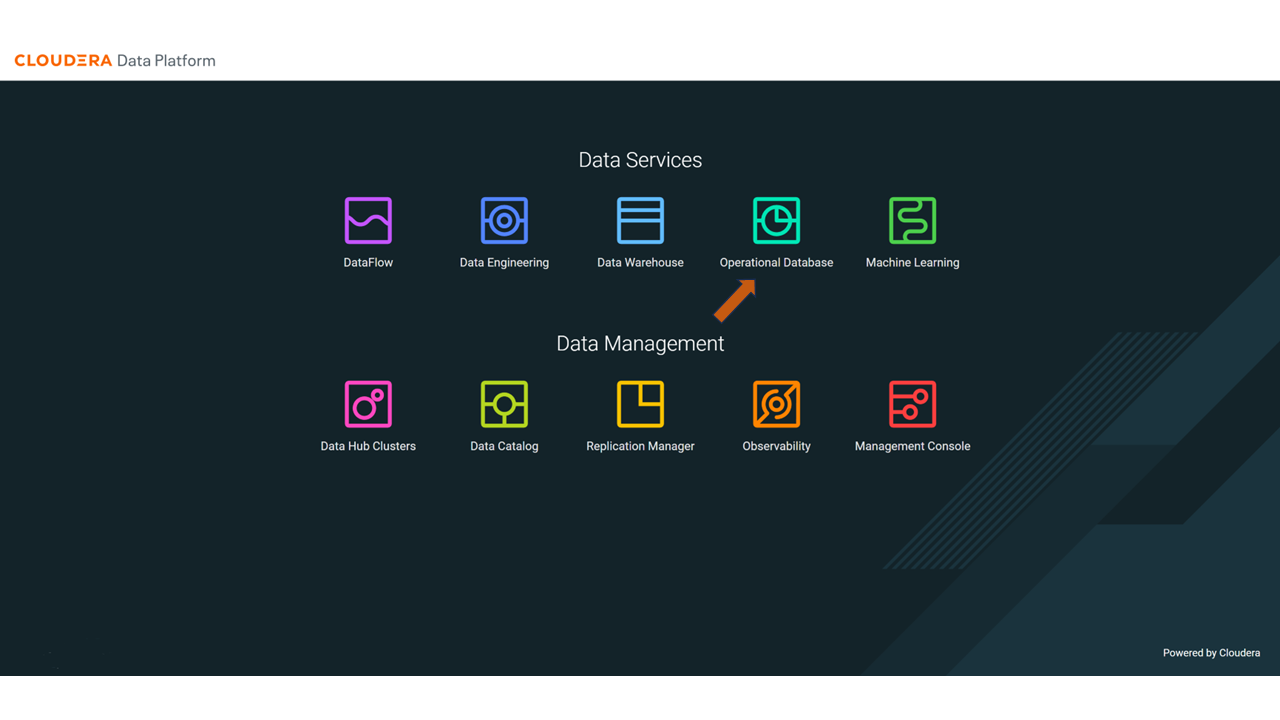Click the Machine Learning text label
This screenshot has height=720, width=1280.
[x=912, y=263]
